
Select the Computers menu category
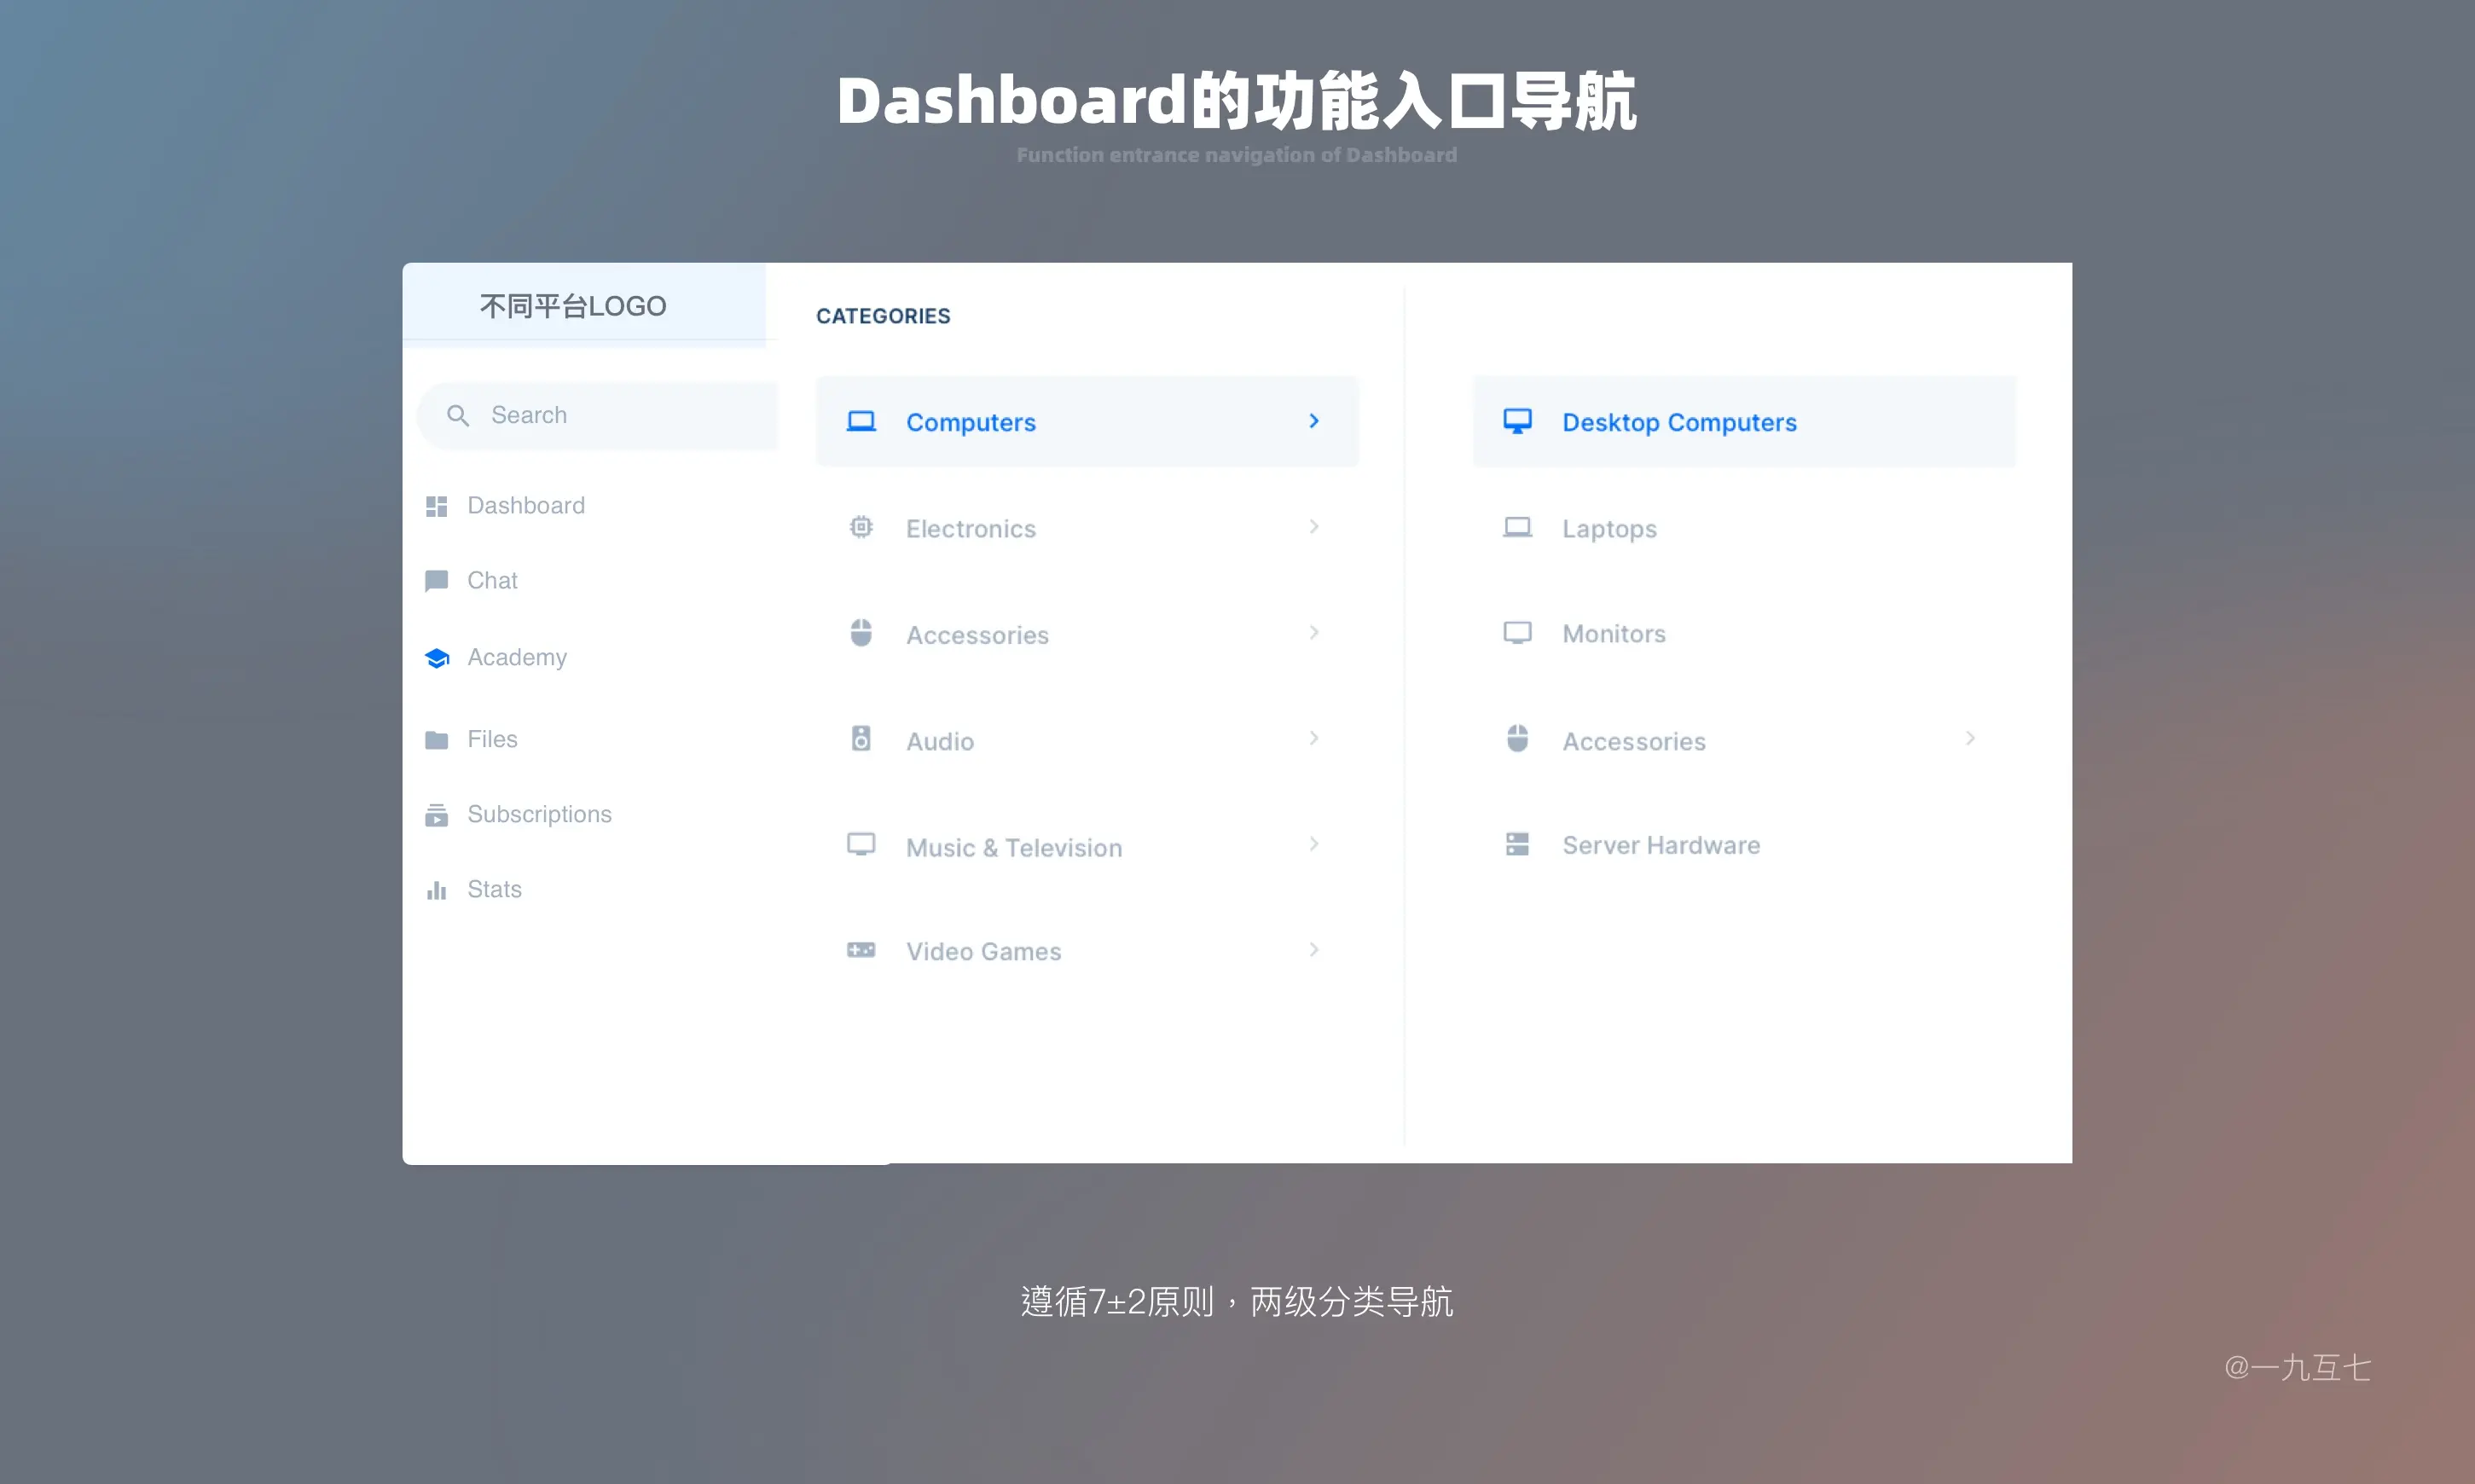pos(1085,420)
